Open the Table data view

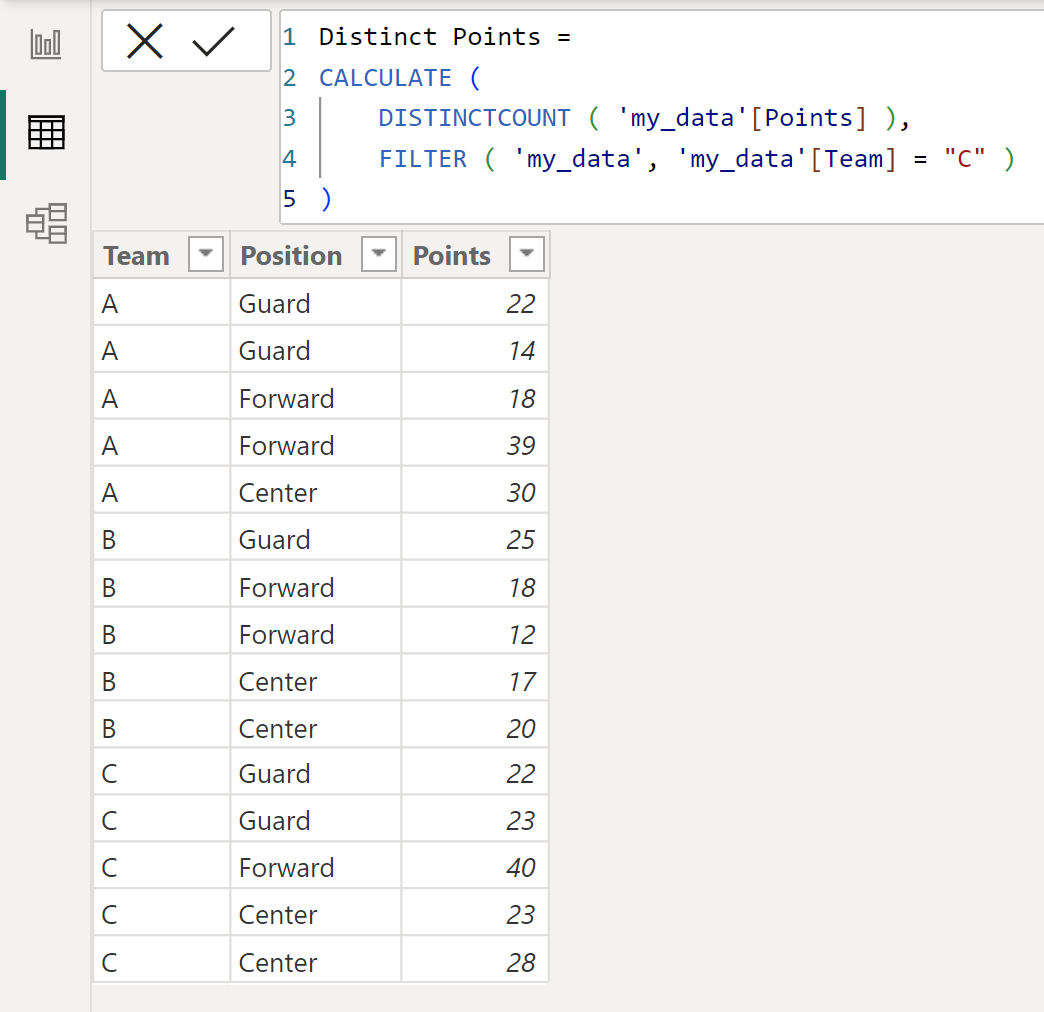46,133
